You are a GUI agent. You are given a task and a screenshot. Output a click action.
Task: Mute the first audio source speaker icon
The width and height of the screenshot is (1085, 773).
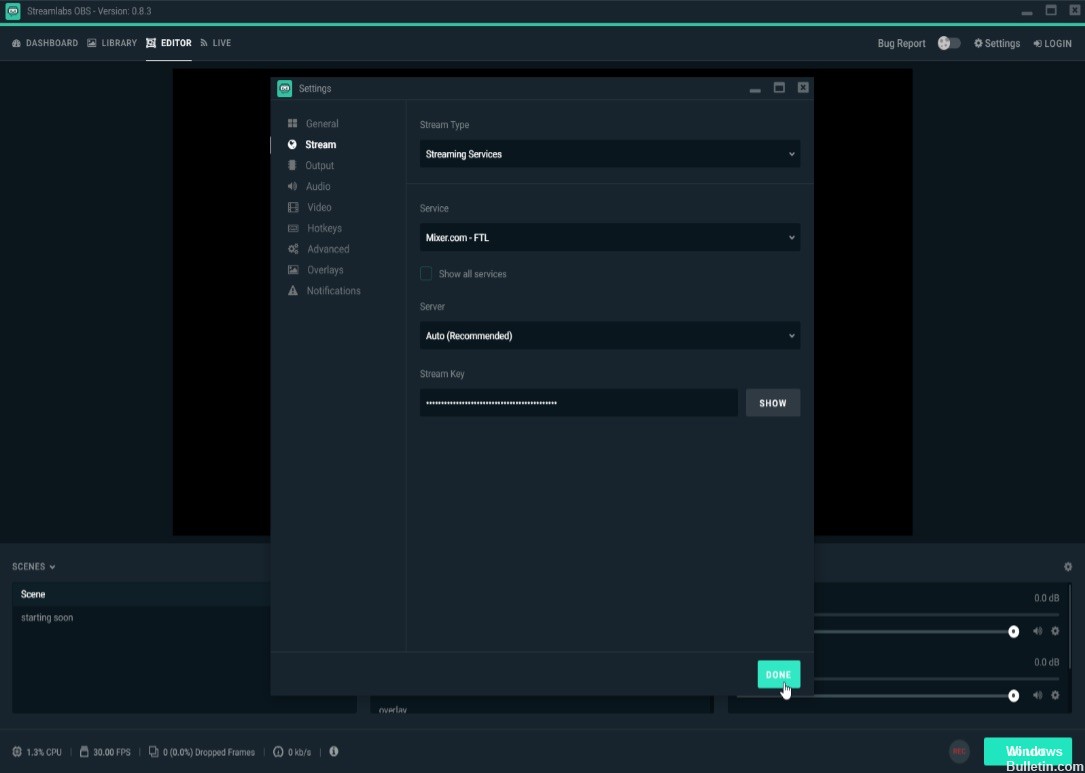click(x=1037, y=631)
